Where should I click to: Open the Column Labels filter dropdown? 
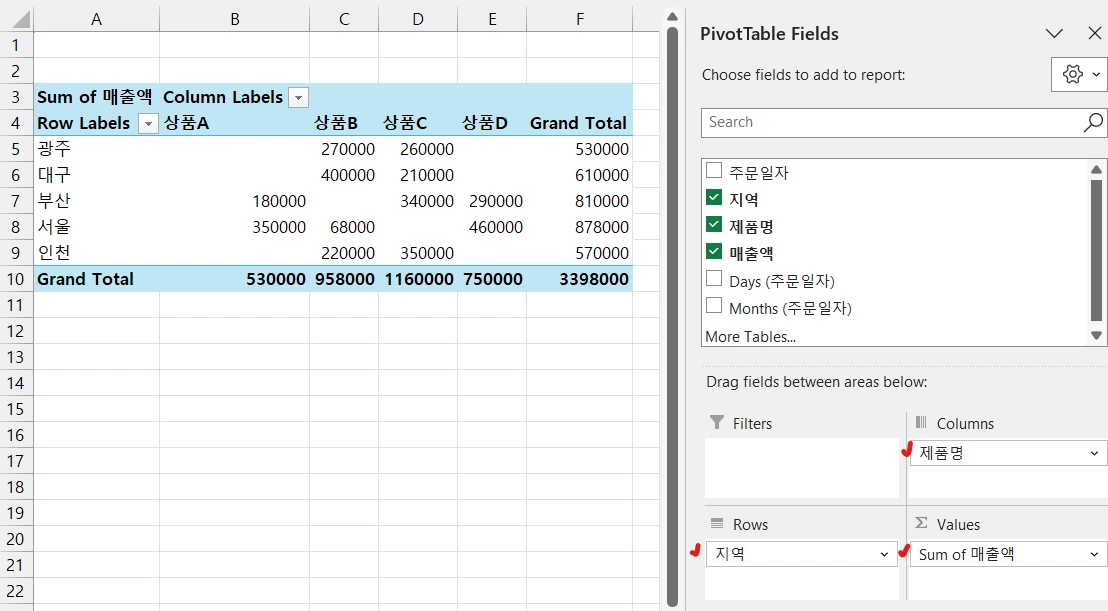(299, 97)
